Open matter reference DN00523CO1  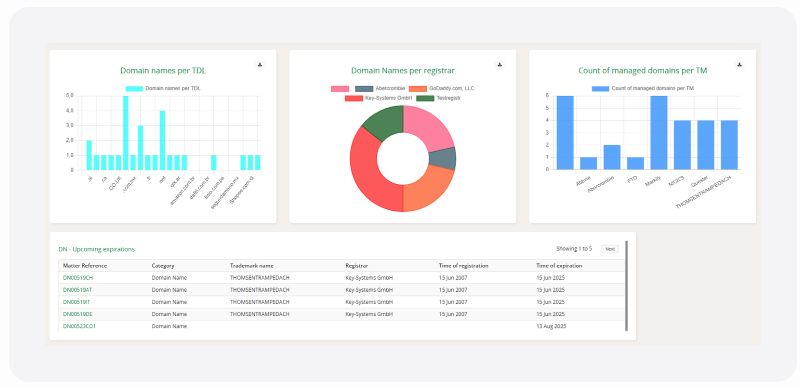pos(79,326)
